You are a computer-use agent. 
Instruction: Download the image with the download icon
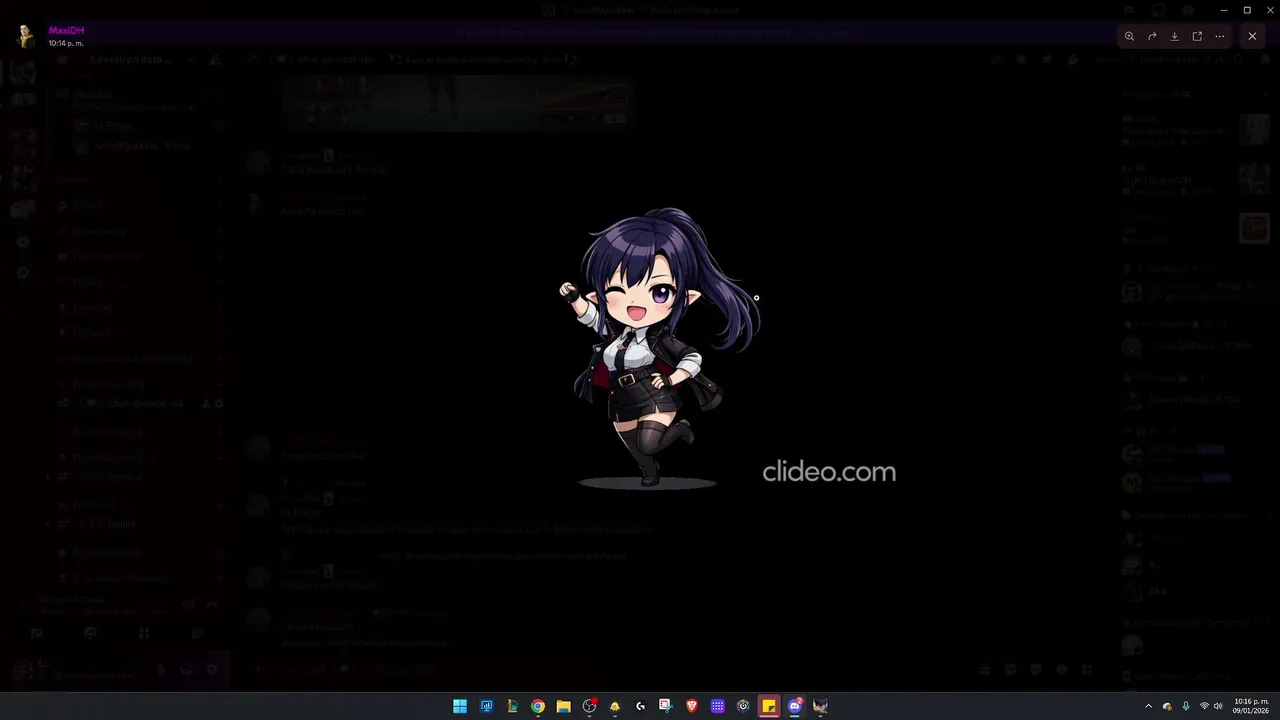[x=1175, y=36]
